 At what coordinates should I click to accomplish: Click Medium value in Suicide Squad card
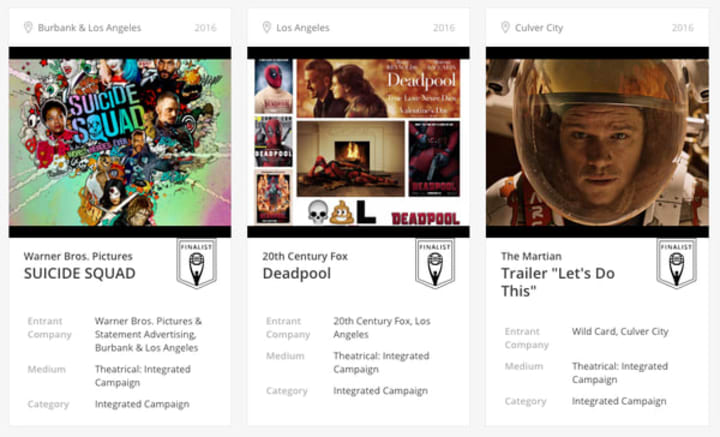tap(143, 375)
